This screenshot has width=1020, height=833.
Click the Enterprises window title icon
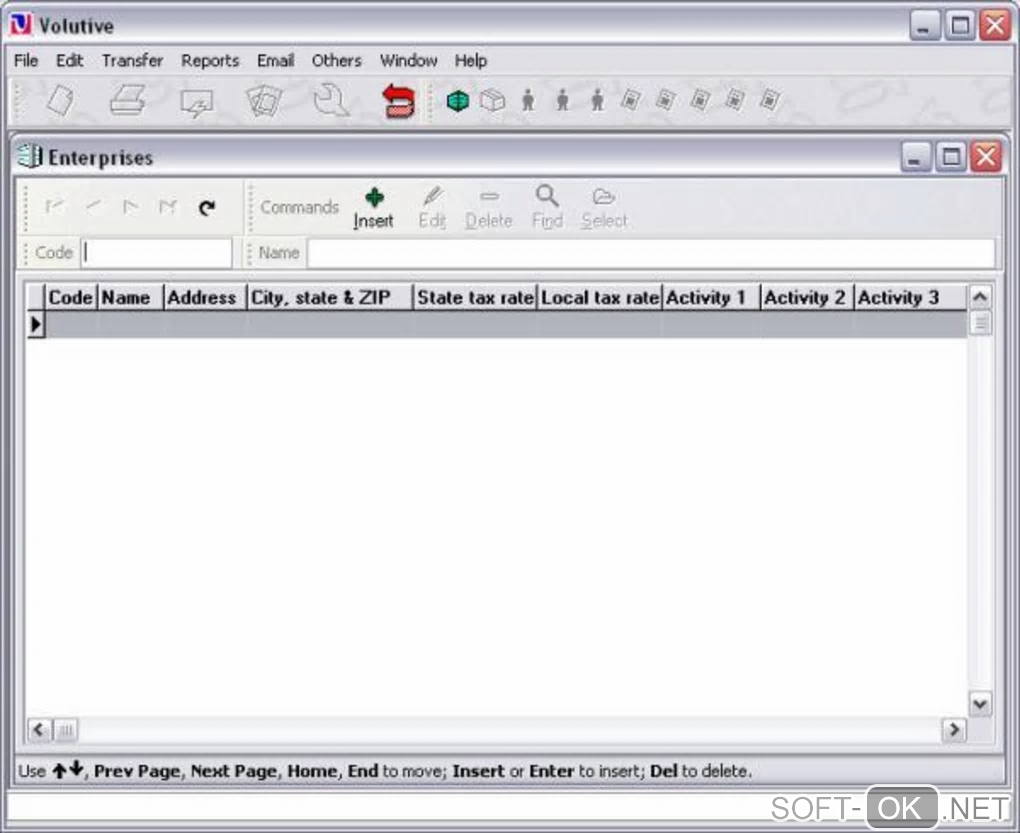[30, 157]
